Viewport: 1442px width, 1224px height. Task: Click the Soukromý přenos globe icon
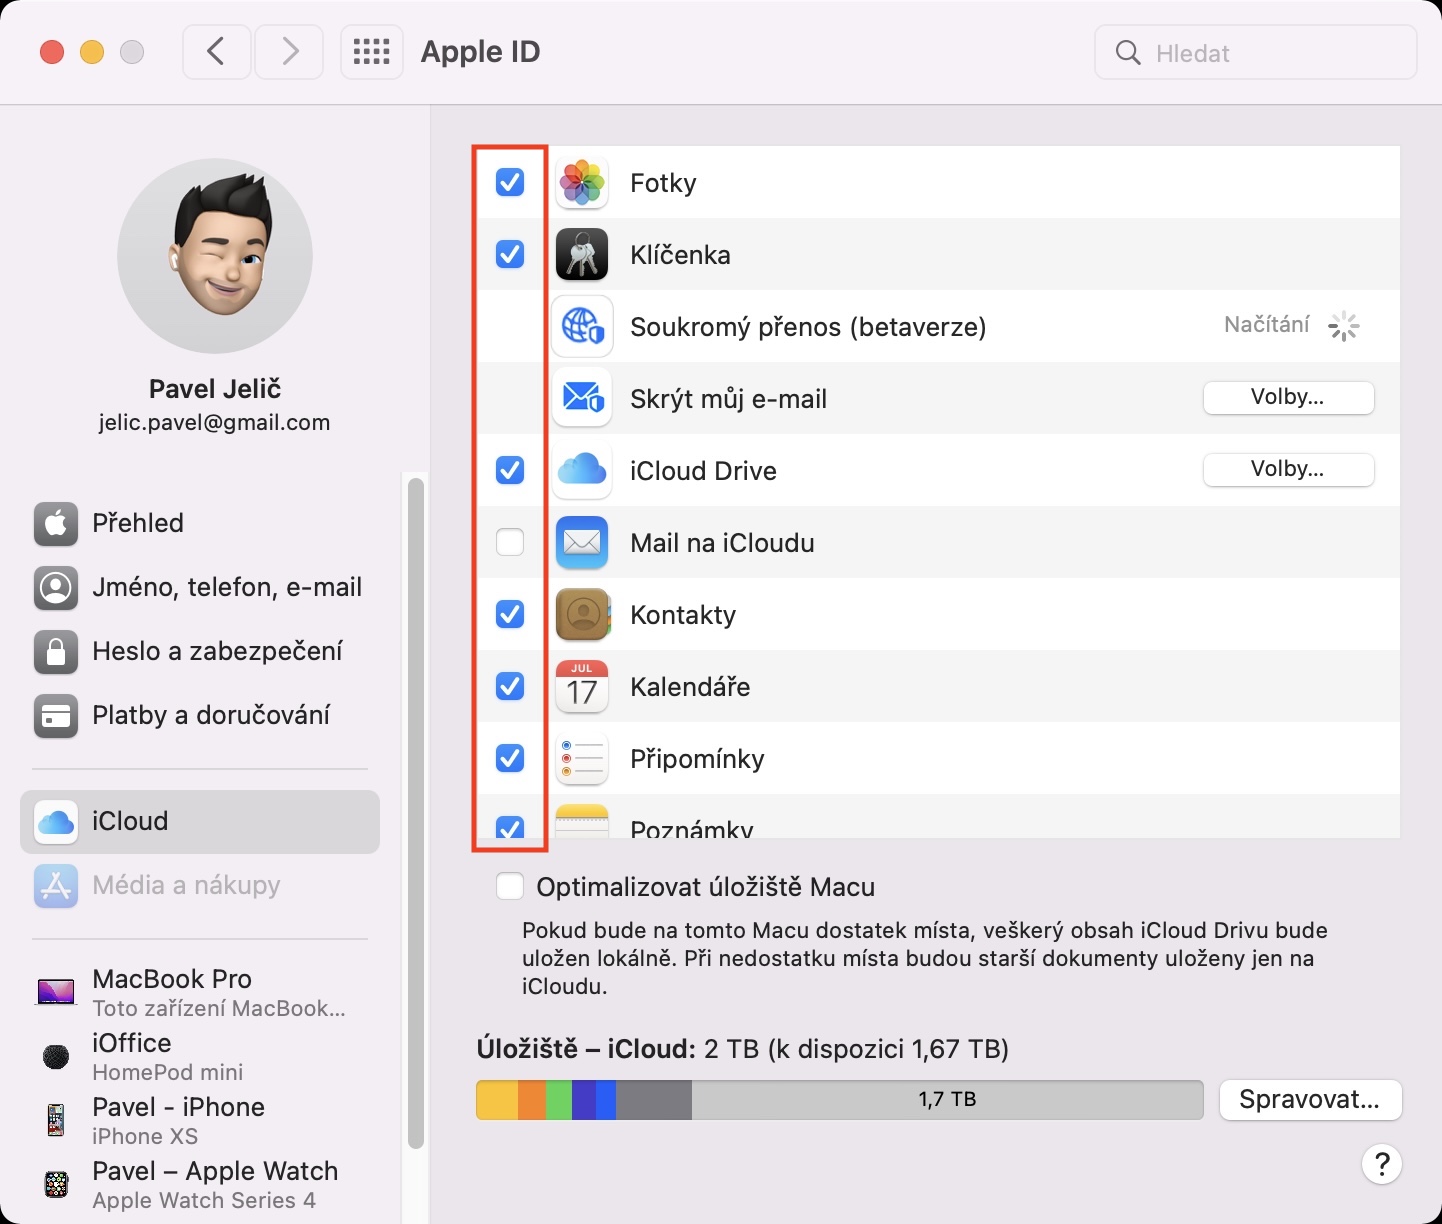click(x=582, y=327)
